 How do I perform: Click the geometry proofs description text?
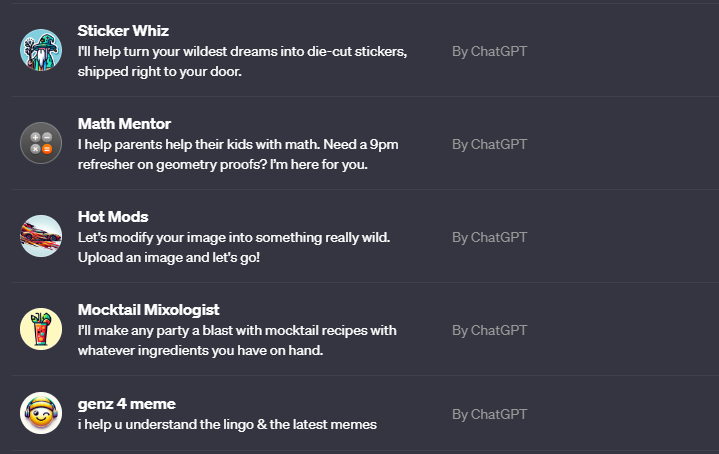238,154
